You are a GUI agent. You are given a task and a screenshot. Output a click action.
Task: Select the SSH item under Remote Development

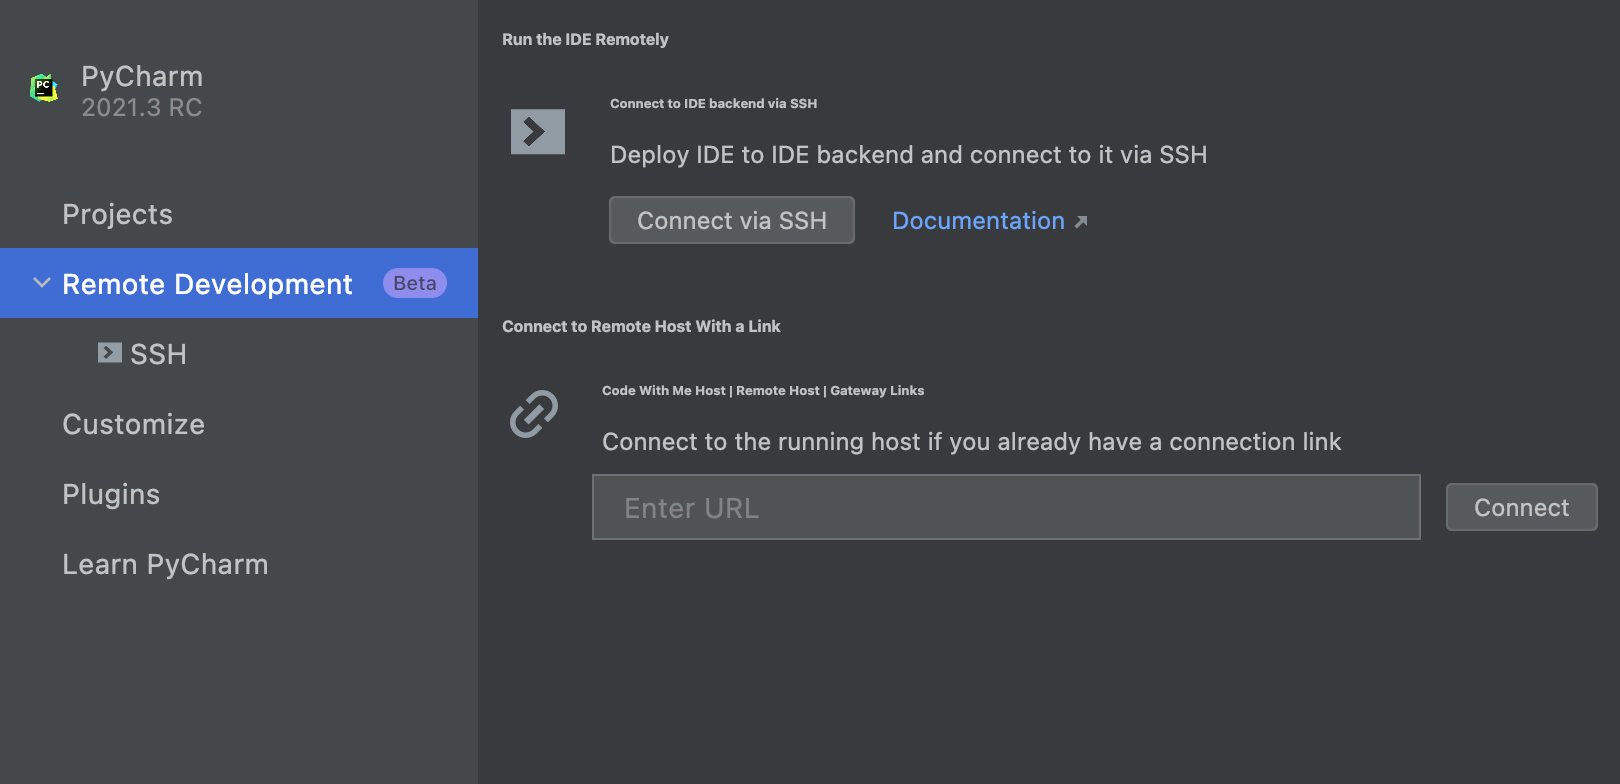pyautogui.click(x=158, y=354)
